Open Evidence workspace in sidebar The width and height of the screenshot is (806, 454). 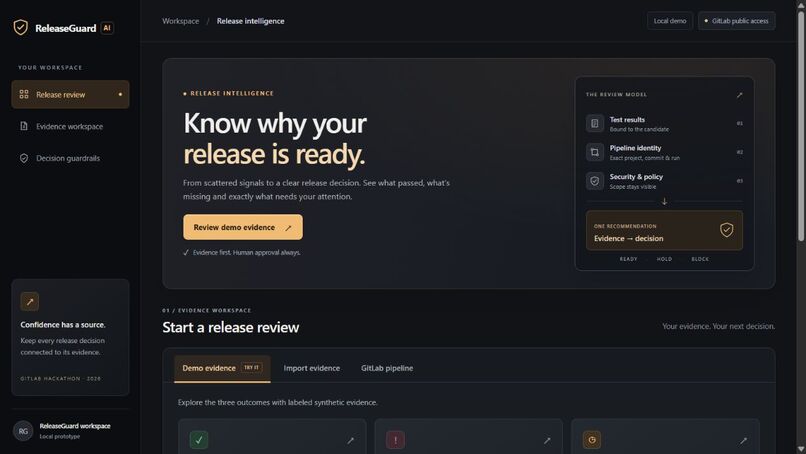click(70, 126)
